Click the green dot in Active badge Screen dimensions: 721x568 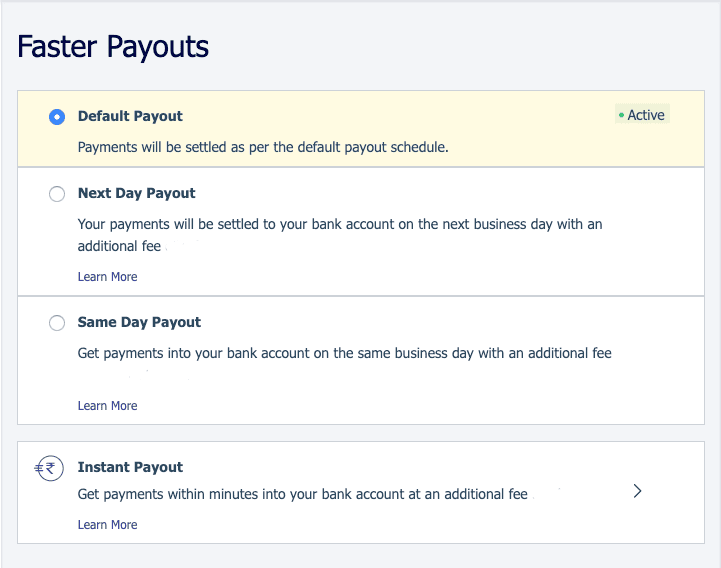tap(621, 115)
